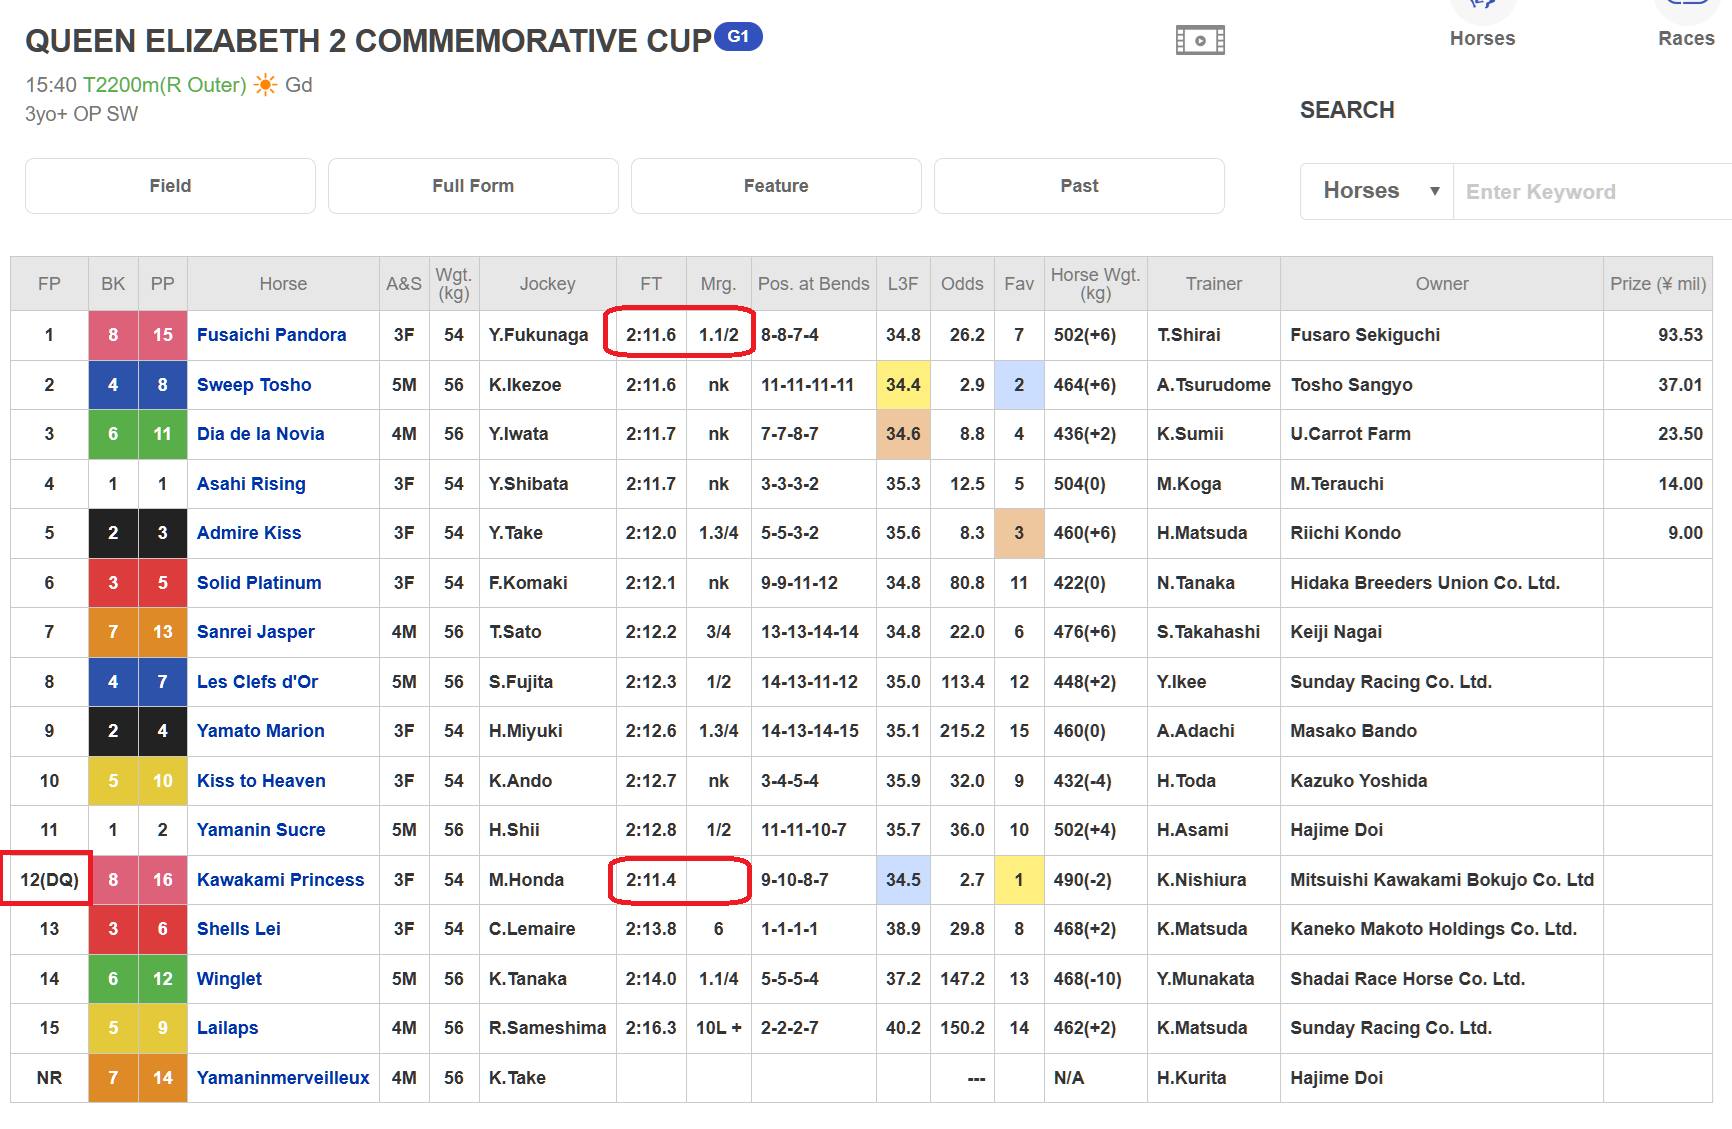This screenshot has height=1129, width=1732.
Task: Open Dia de la Novia horse link
Action: tap(260, 434)
